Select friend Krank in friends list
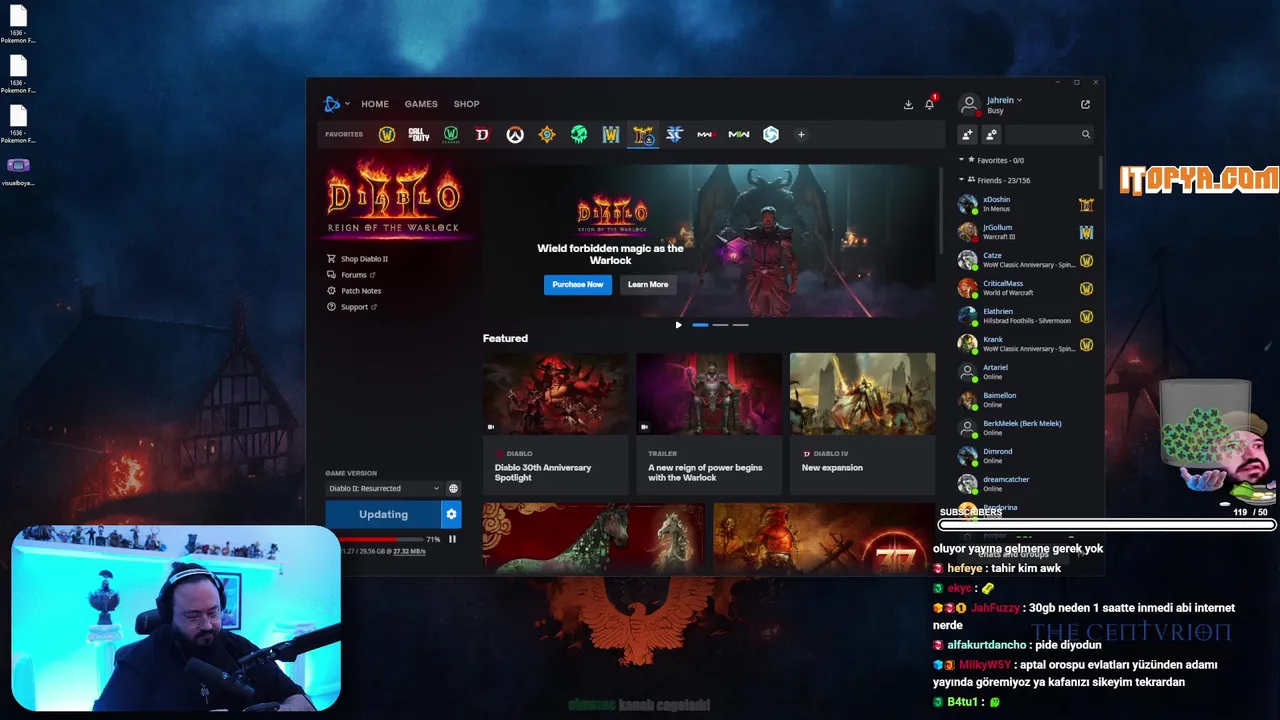This screenshot has height=720, width=1280. tap(1026, 344)
